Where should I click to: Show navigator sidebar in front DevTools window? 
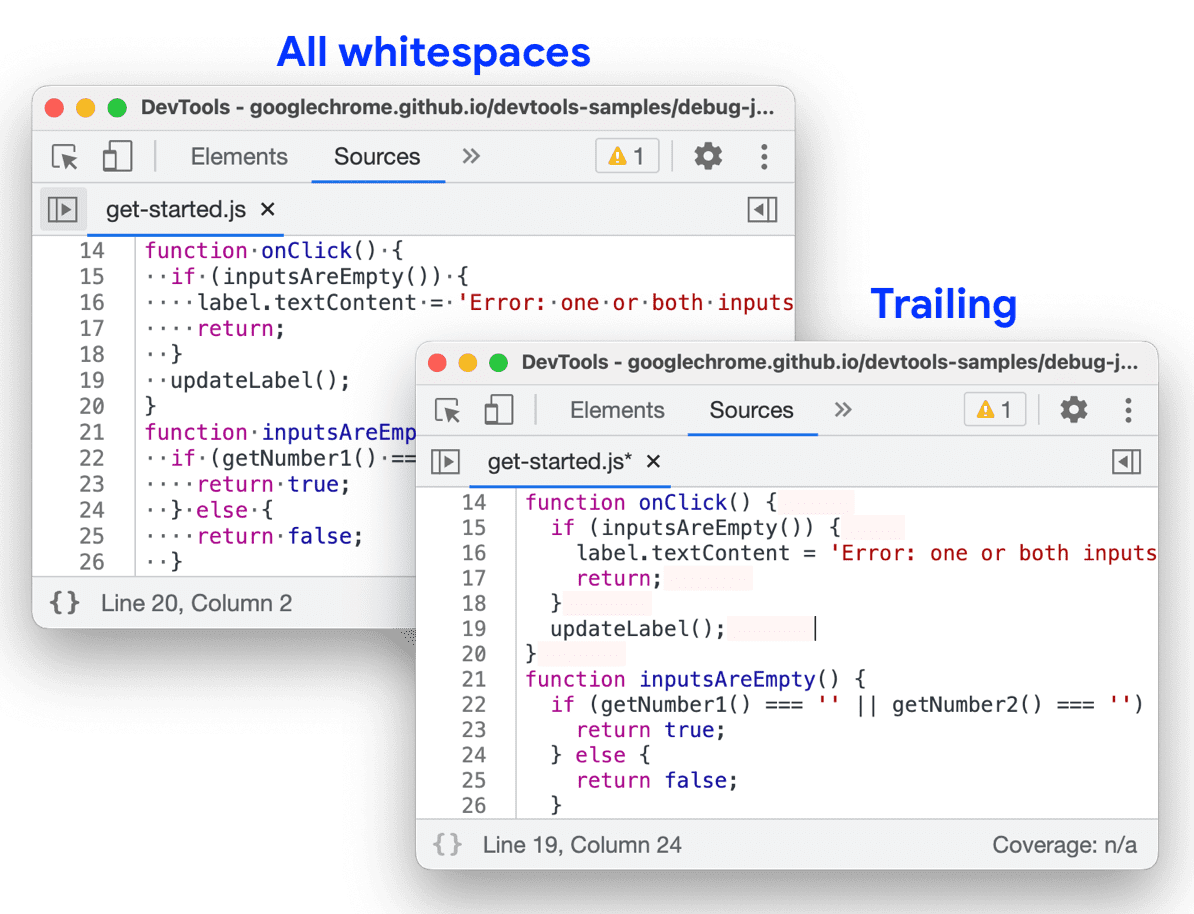445,462
